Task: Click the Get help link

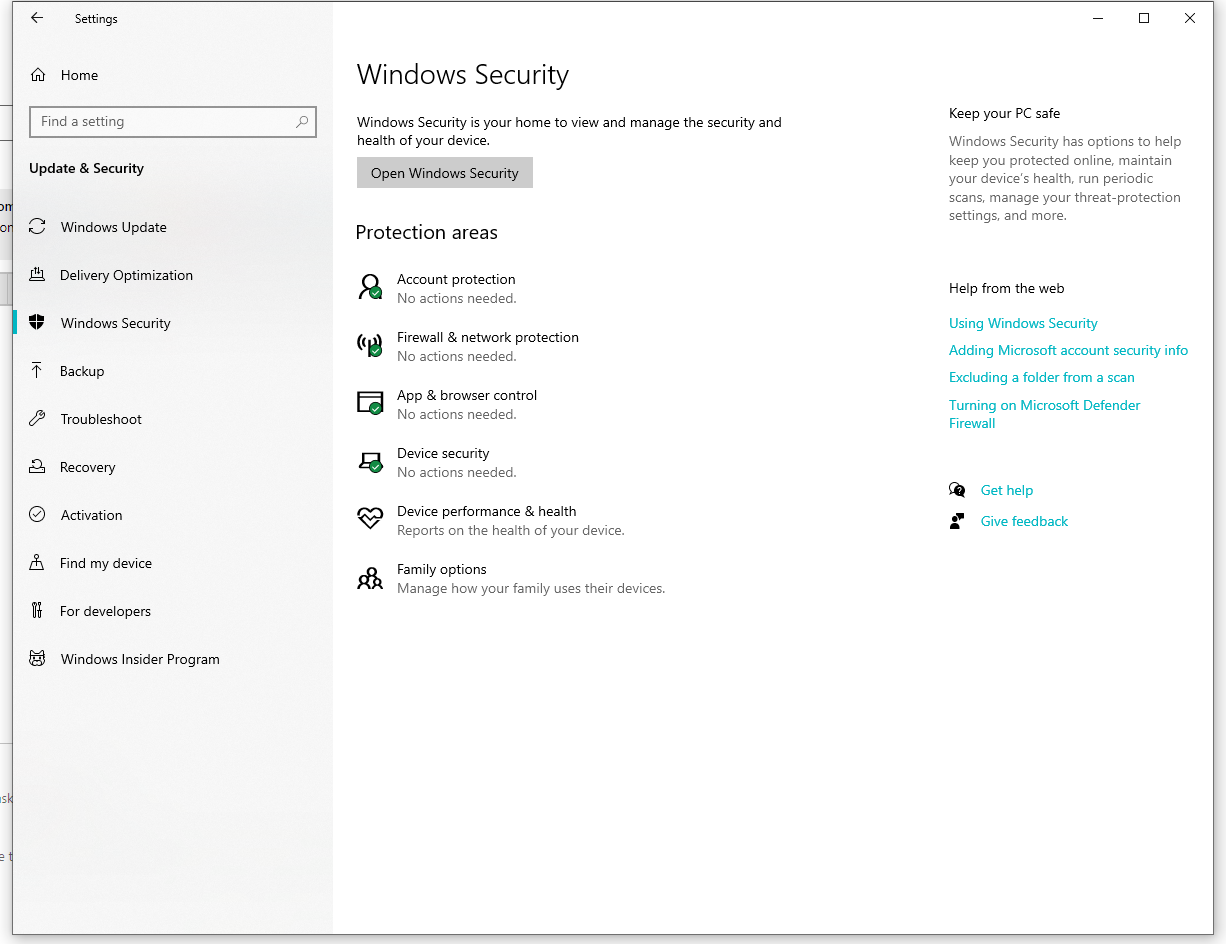Action: [x=1007, y=490]
